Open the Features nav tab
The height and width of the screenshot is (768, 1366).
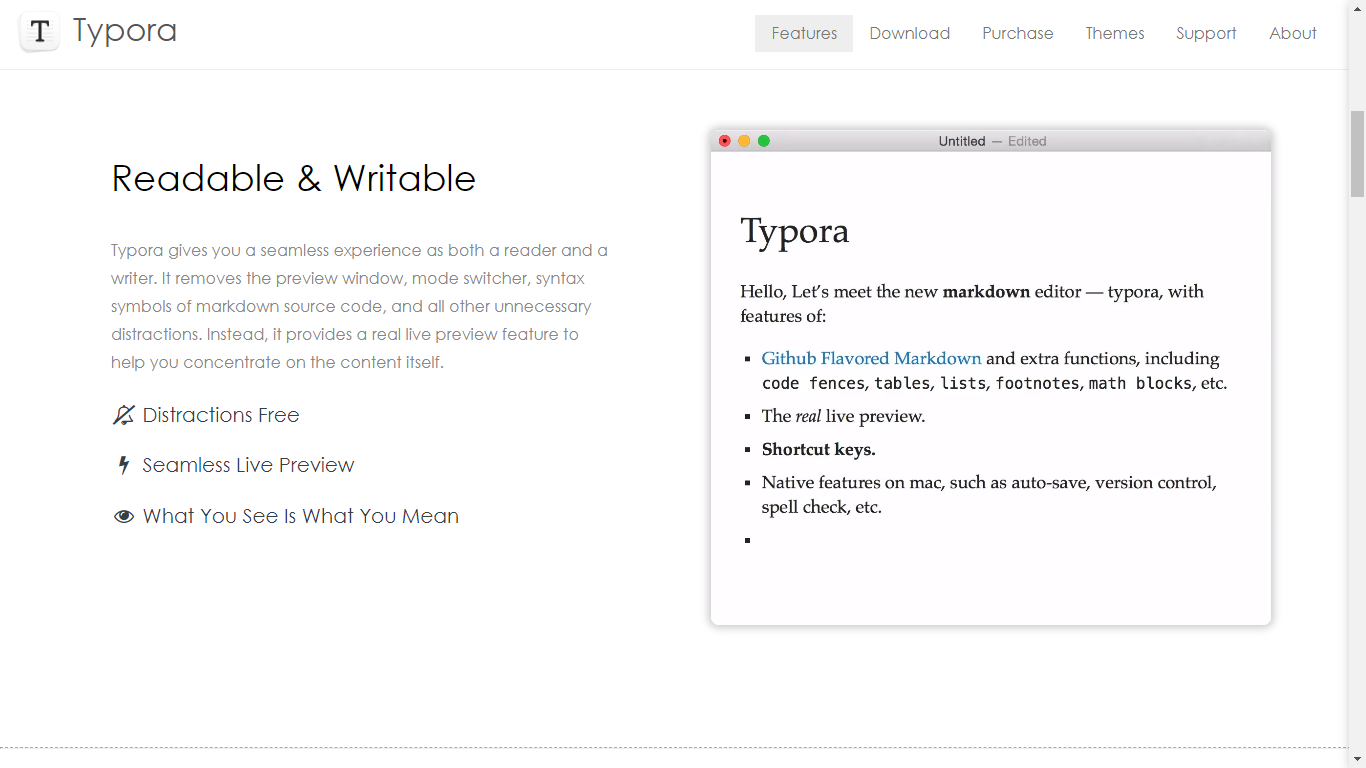click(x=804, y=33)
